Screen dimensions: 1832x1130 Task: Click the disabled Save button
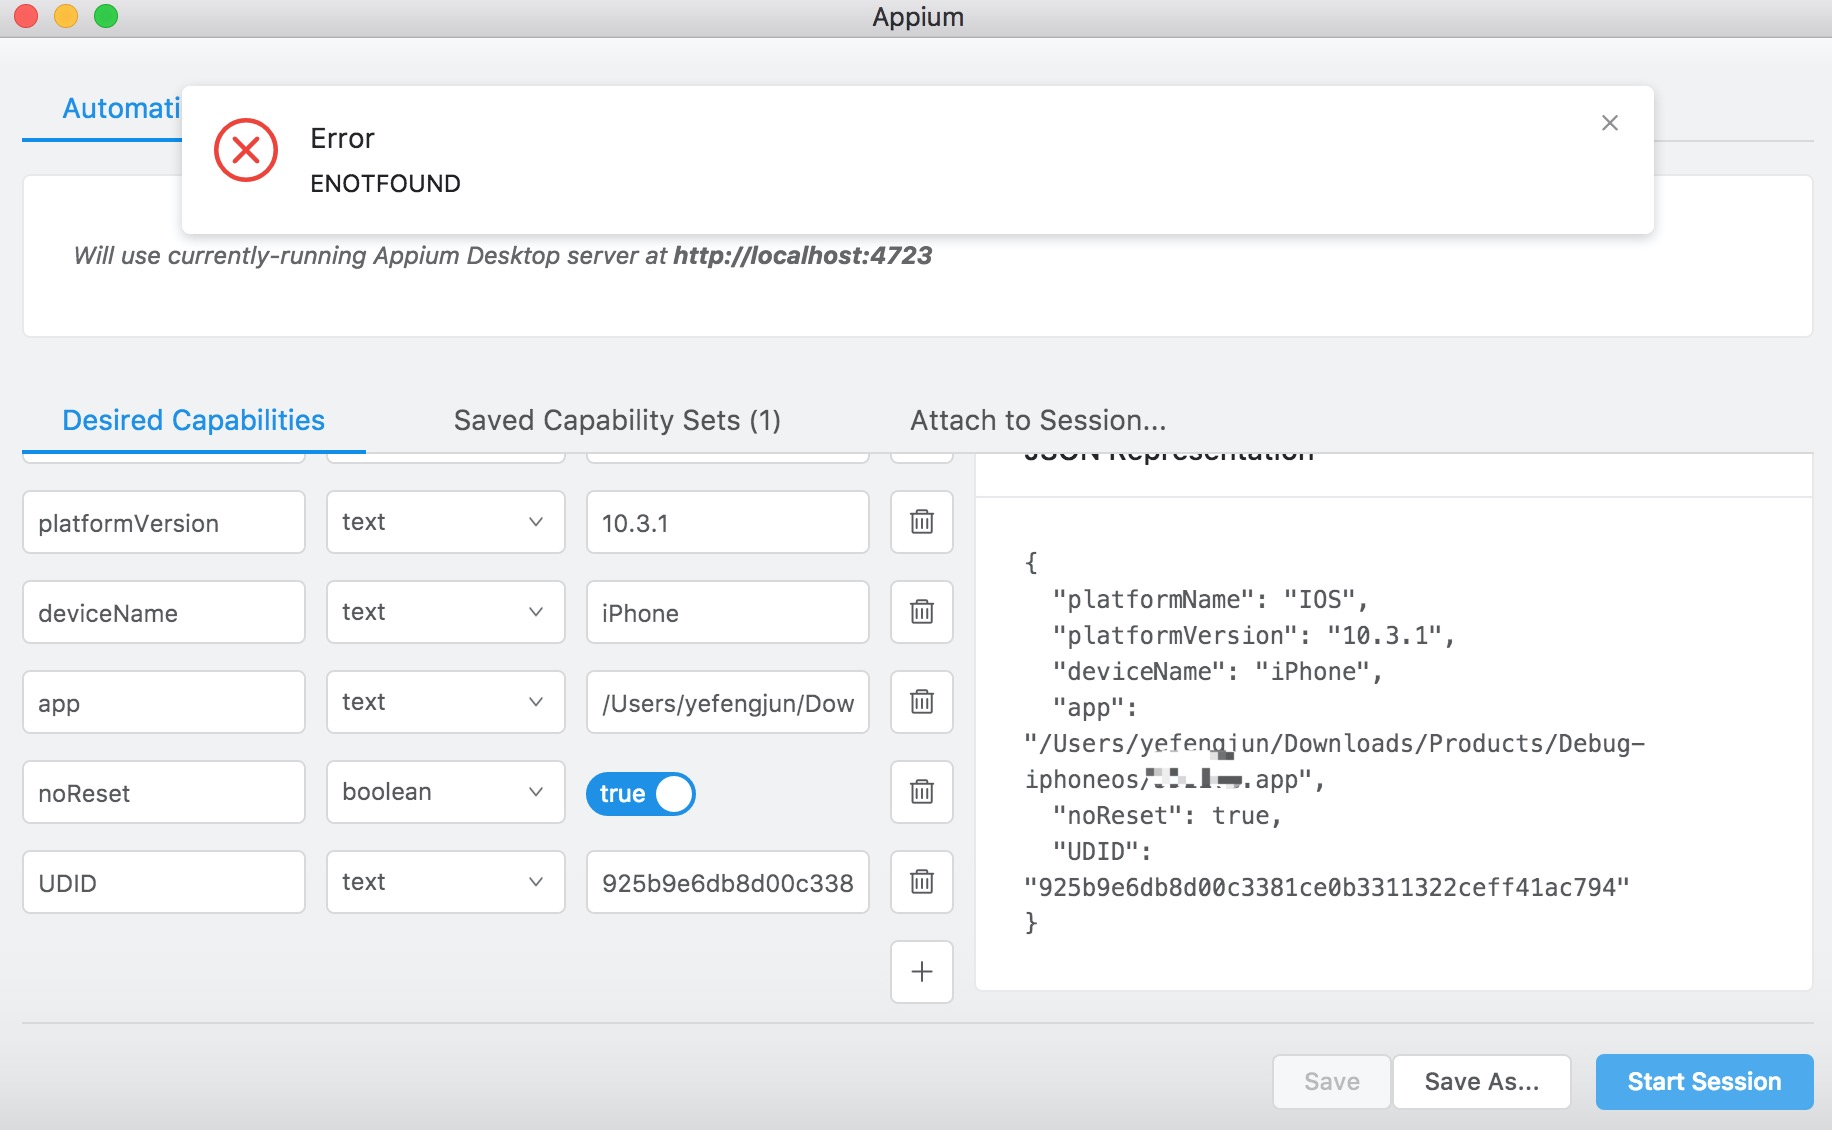(1331, 1082)
